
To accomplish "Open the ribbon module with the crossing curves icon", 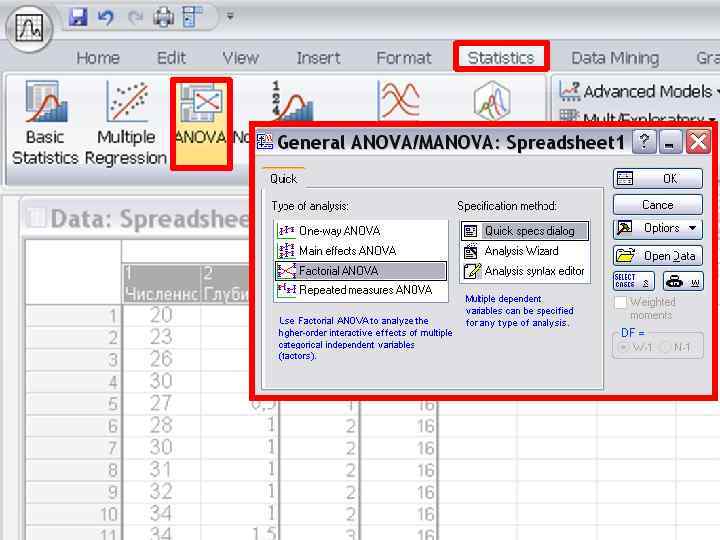I will 399,100.
